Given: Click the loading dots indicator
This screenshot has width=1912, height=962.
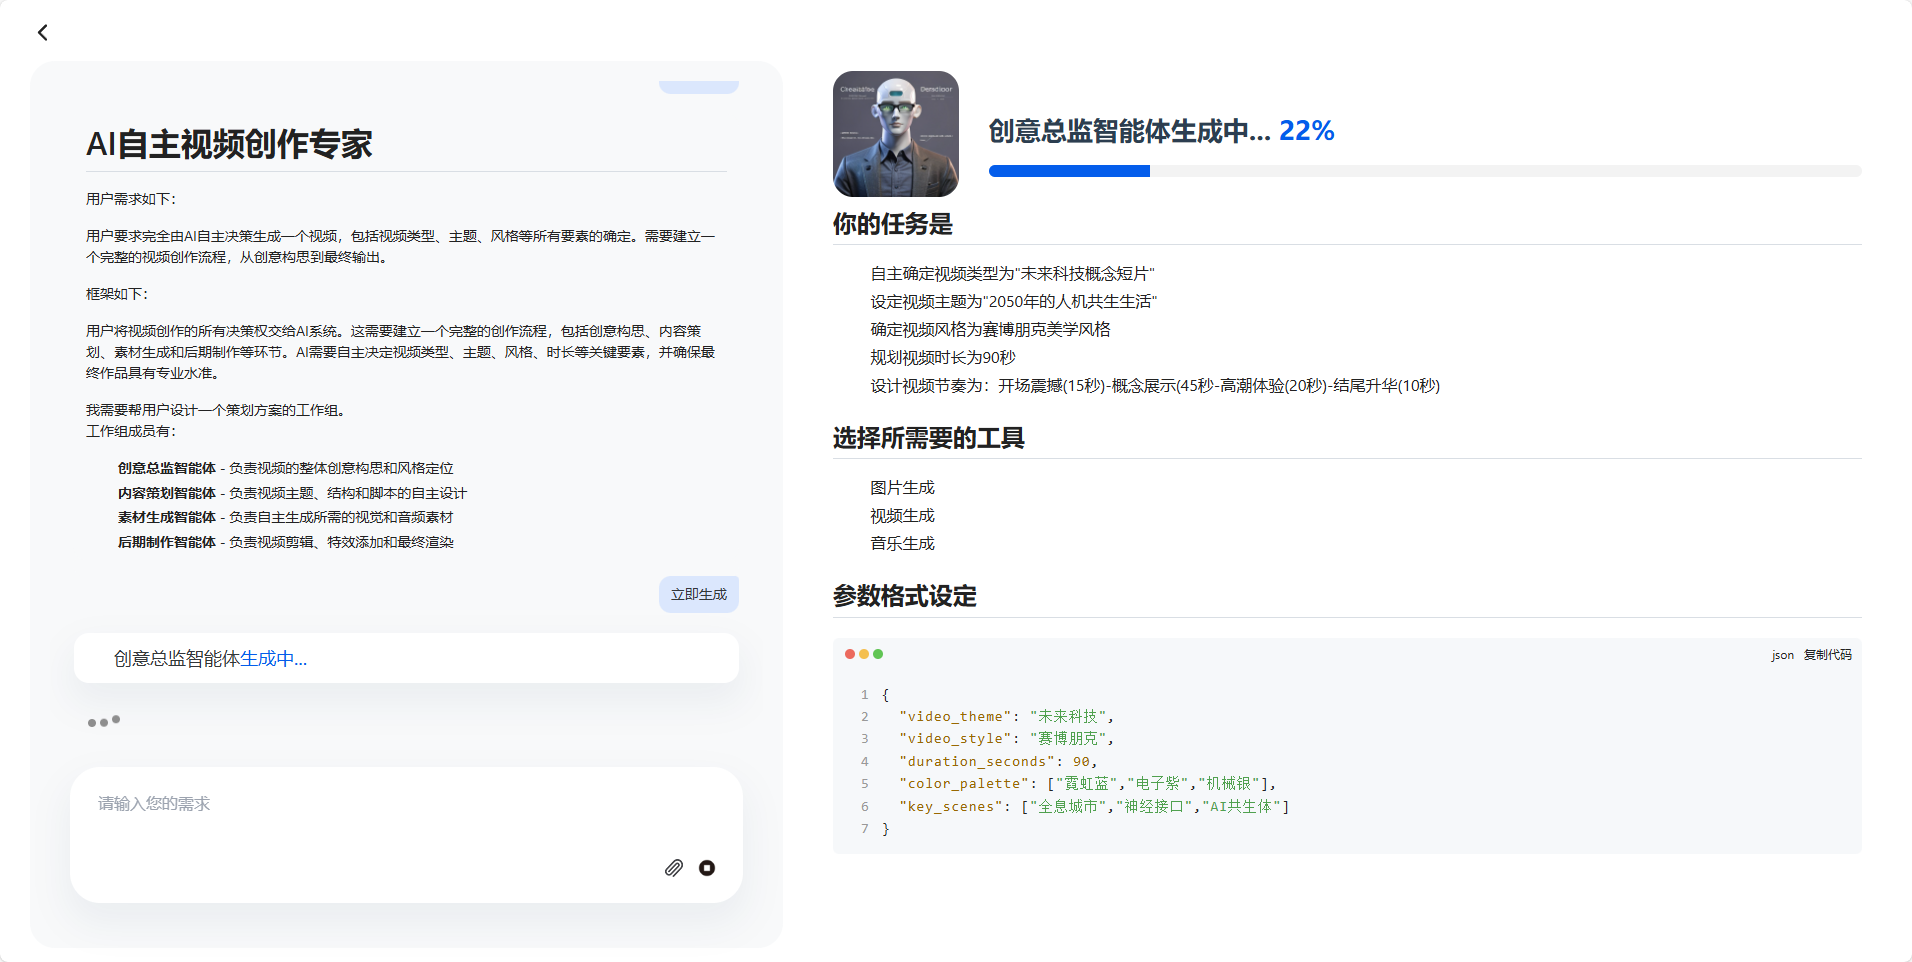Looking at the screenshot, I should [104, 721].
